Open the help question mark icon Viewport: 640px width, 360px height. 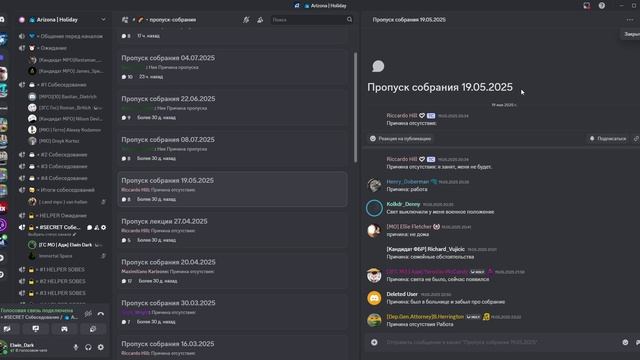[602, 6]
